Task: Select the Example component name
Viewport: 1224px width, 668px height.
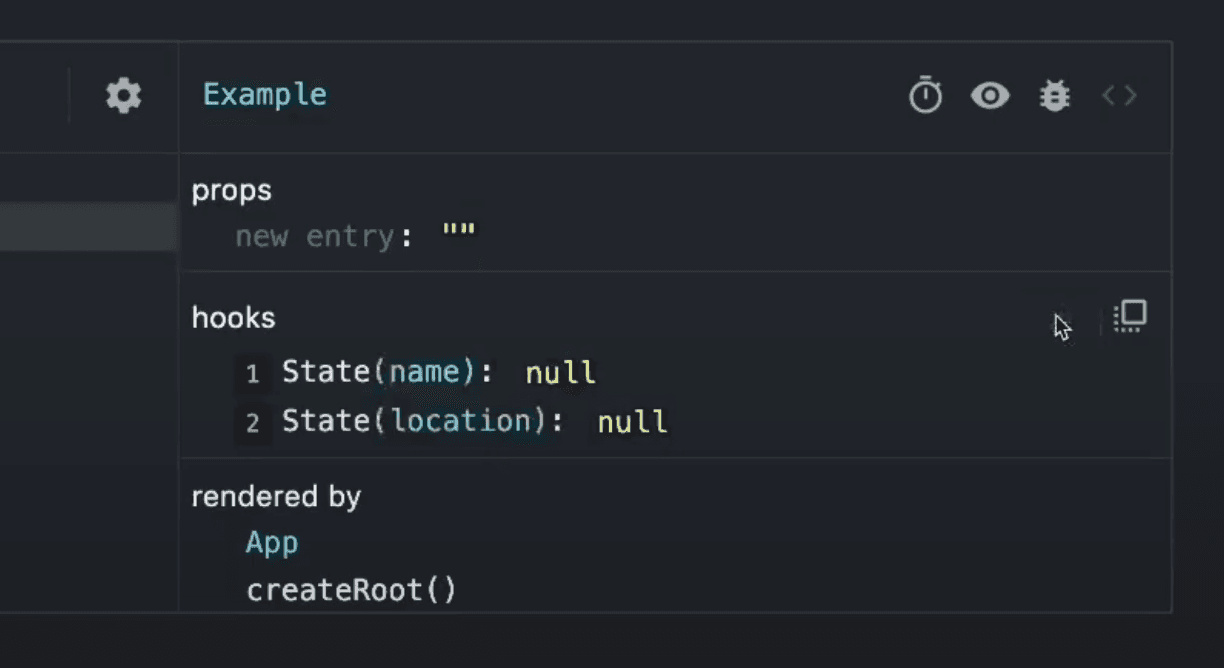Action: 265,95
